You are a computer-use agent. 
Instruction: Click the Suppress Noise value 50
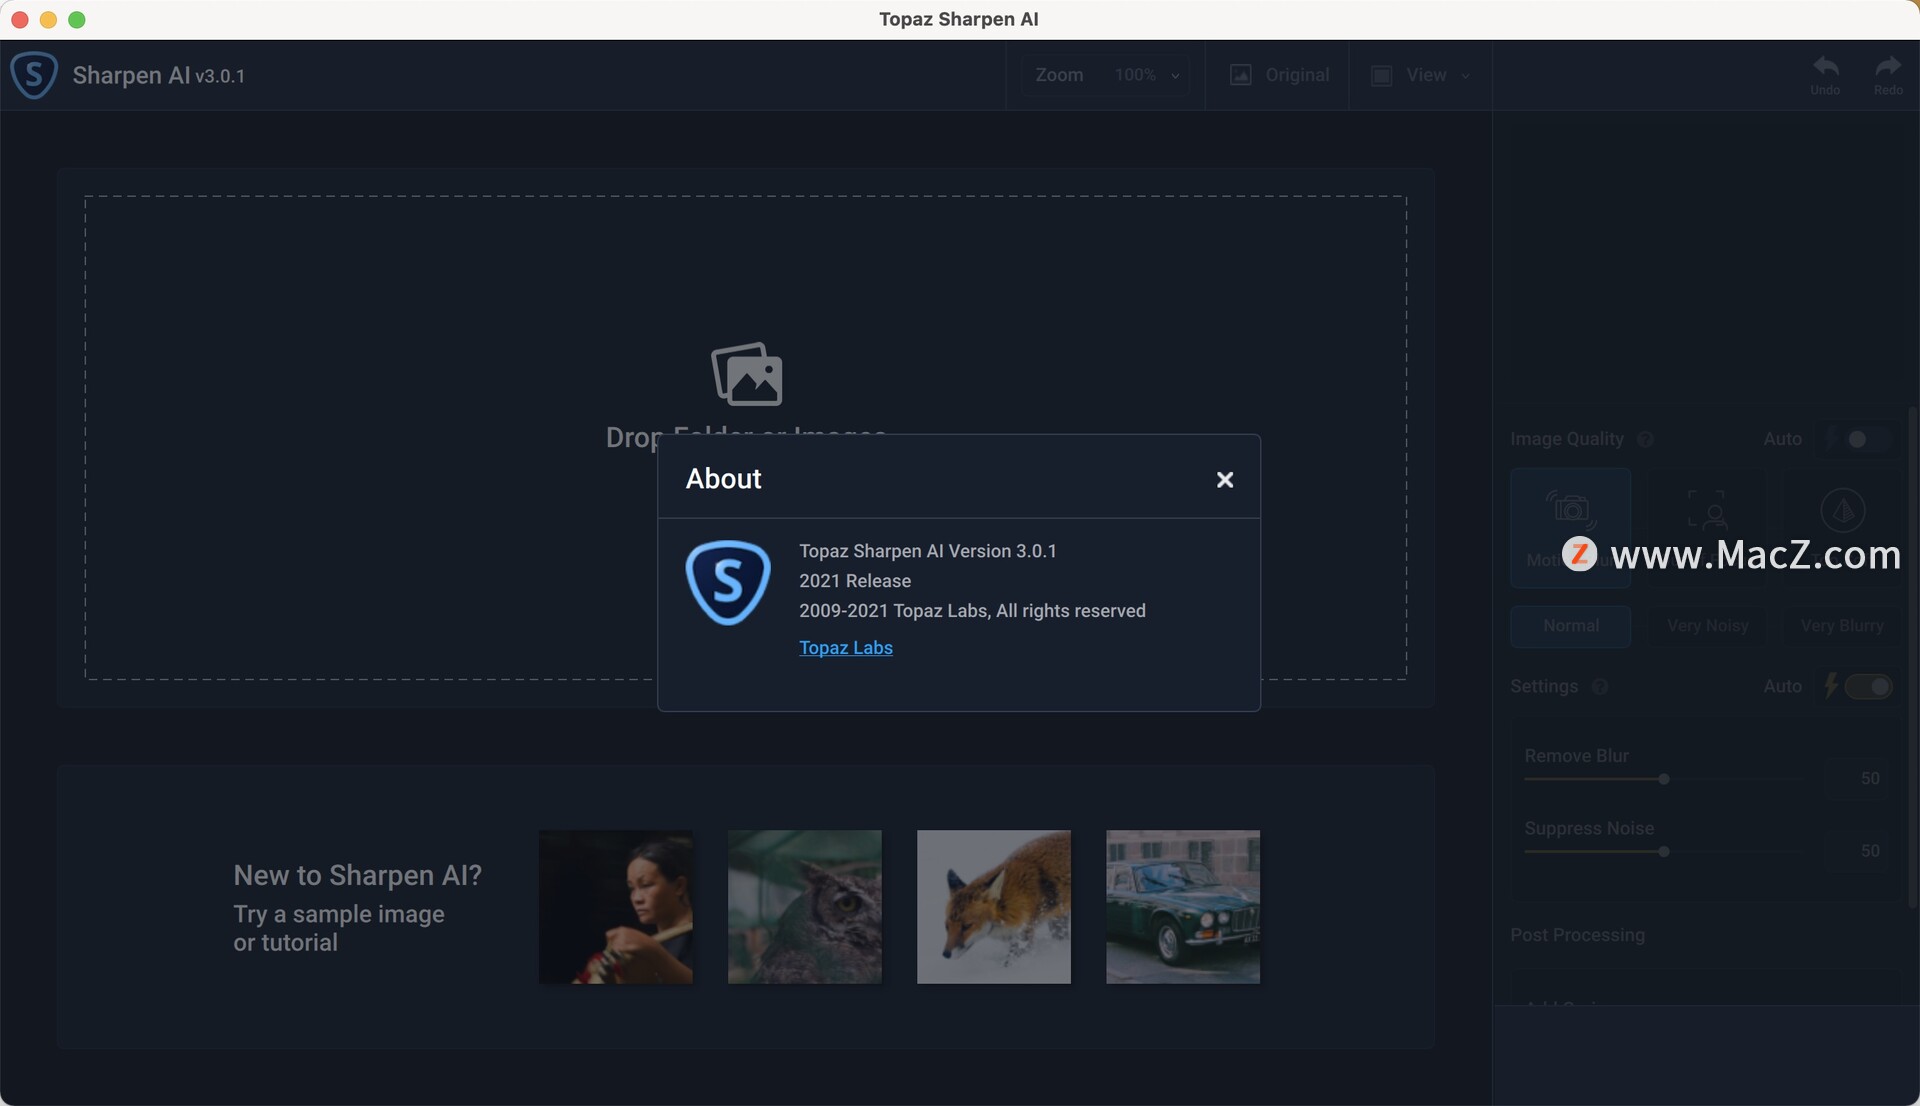[x=1870, y=851]
